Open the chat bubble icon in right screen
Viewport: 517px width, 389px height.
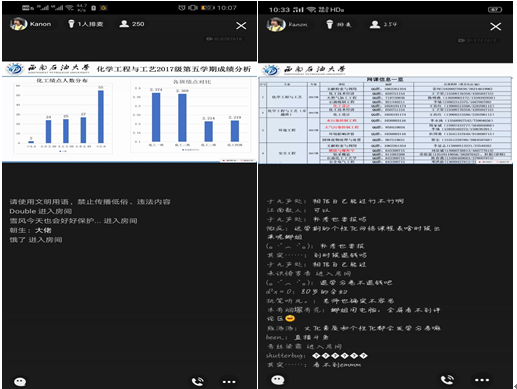pyautogui.click(x=278, y=380)
